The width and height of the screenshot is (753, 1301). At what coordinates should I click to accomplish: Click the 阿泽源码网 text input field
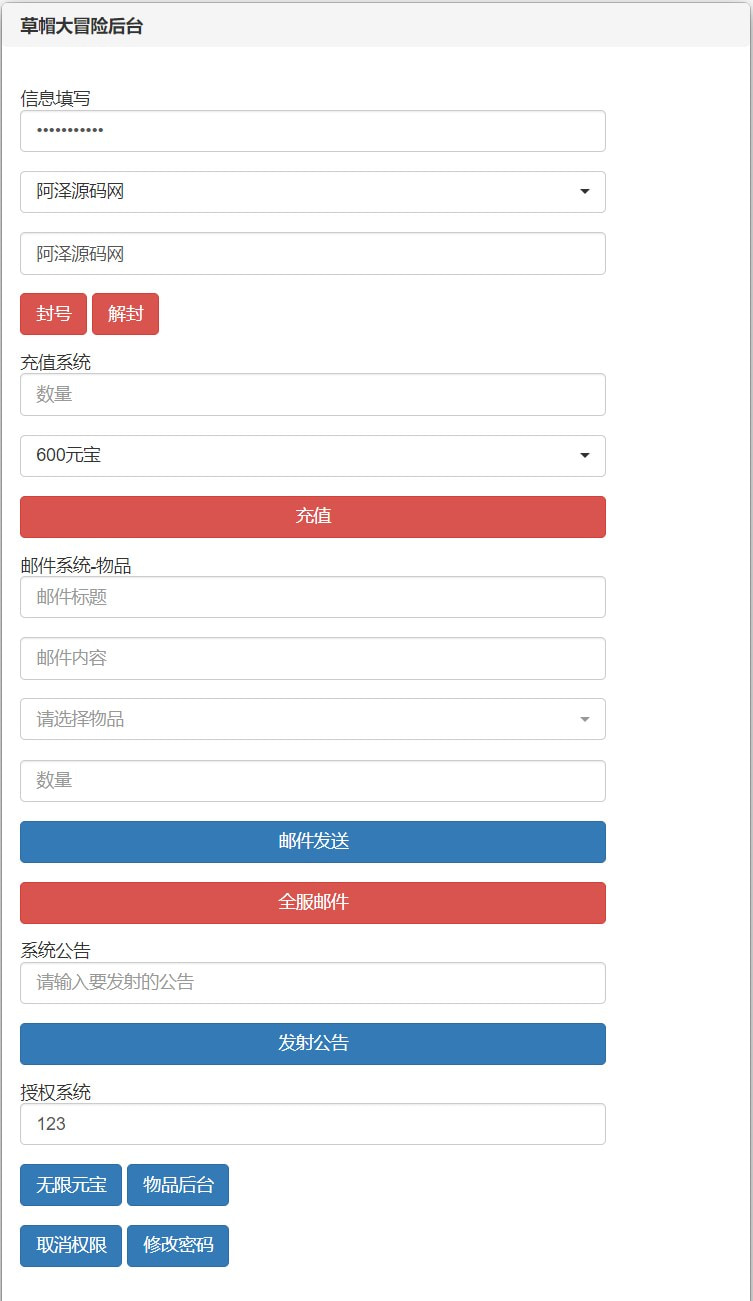click(x=312, y=254)
